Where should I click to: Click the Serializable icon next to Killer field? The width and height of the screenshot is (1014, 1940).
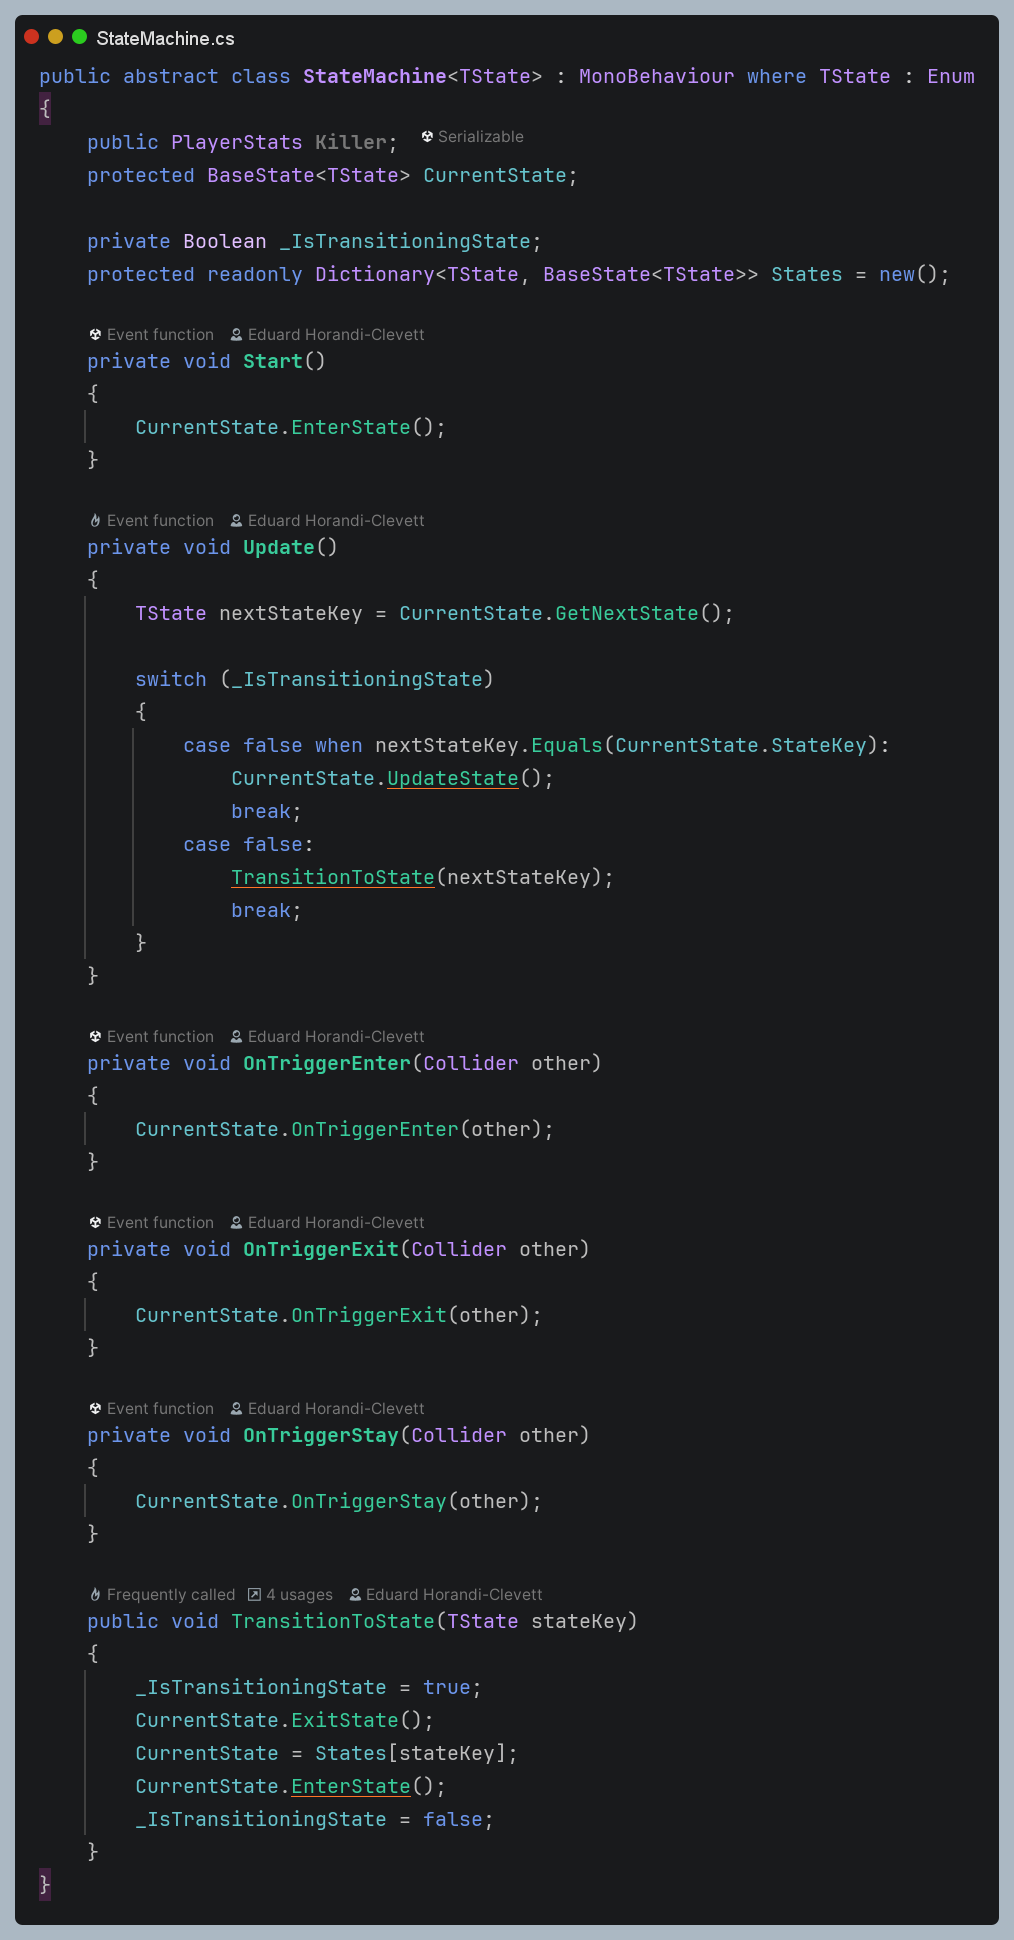click(x=427, y=137)
